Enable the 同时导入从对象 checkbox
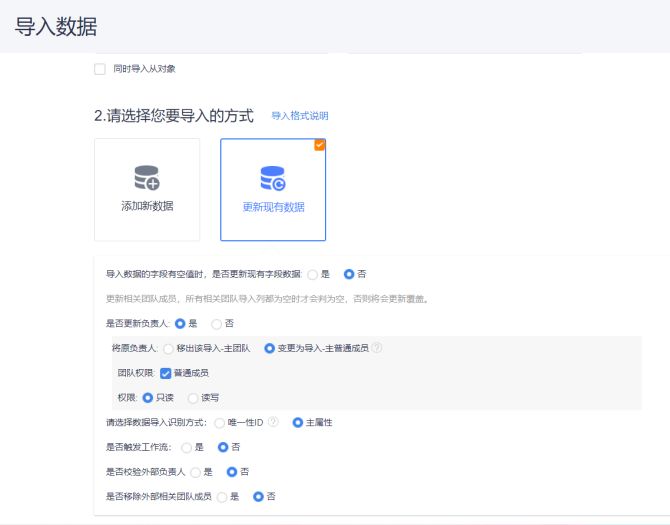 point(99,69)
